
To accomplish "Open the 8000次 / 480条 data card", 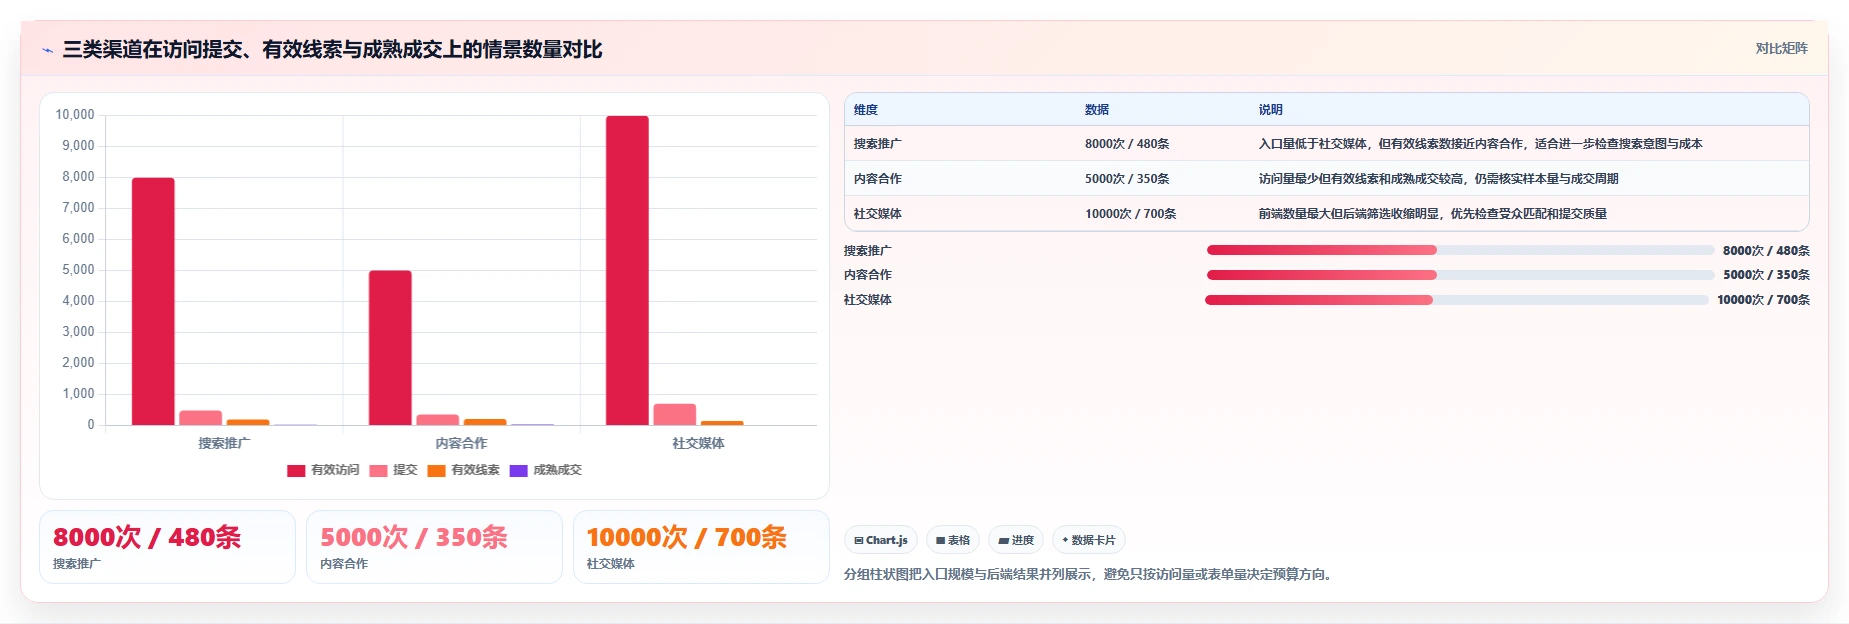I will (167, 547).
